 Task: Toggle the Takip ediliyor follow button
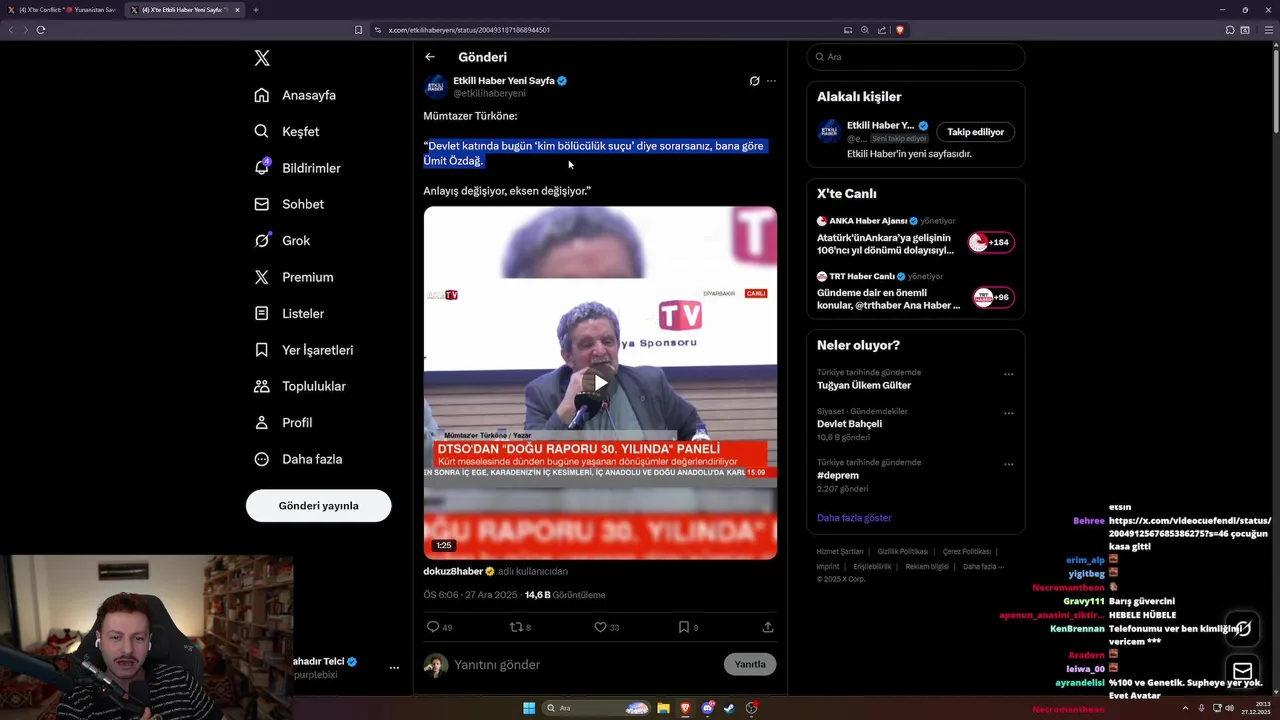976,131
